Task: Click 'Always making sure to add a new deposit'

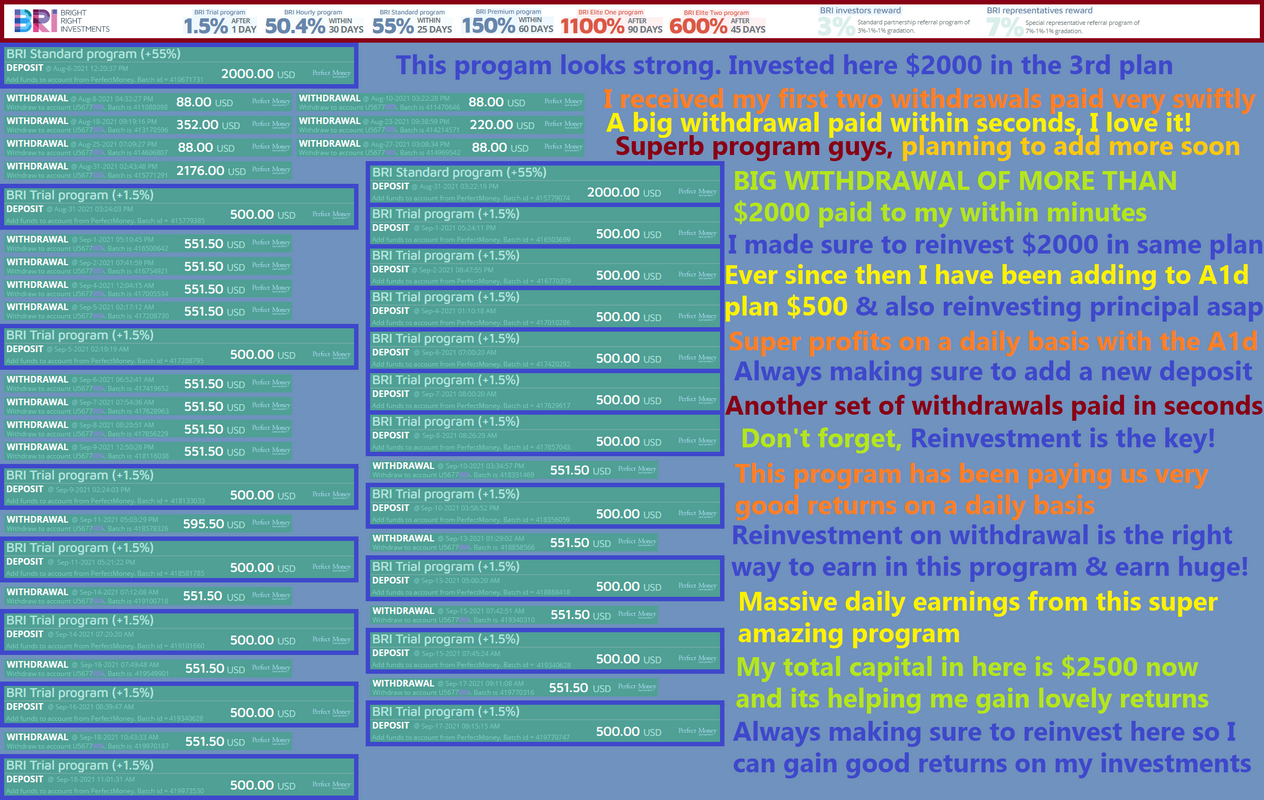Action: (993, 372)
